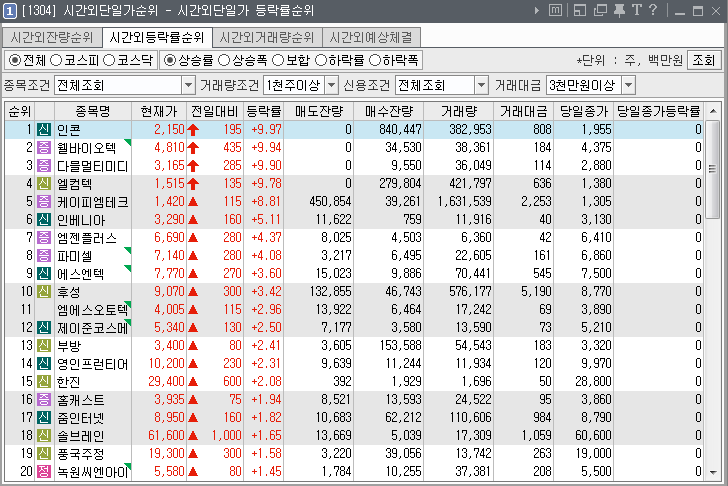Click 인콘 current price 2,150
This screenshot has width=728, height=486.
coord(169,130)
